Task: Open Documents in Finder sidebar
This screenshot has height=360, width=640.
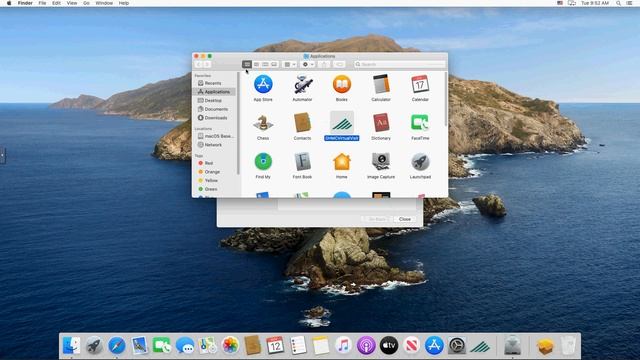Action: [x=214, y=109]
